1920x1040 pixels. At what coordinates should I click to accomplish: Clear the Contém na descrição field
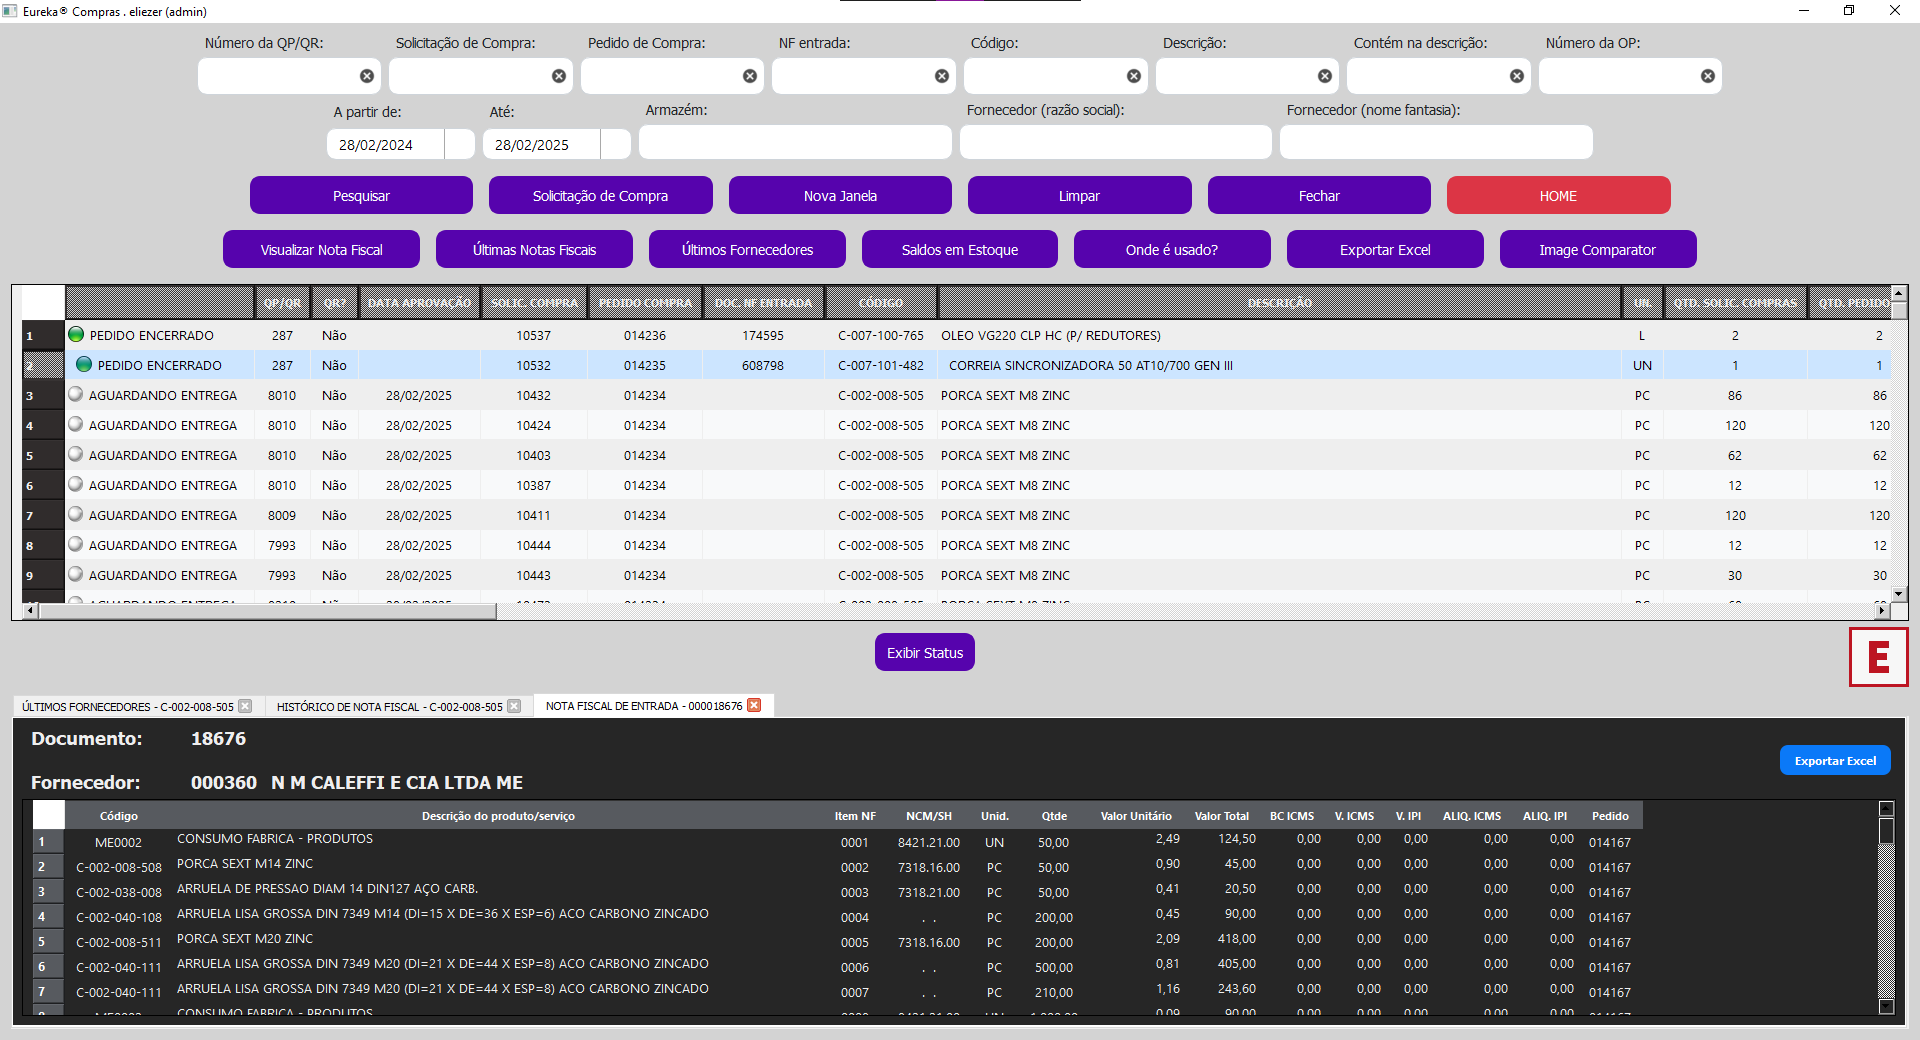1517,76
